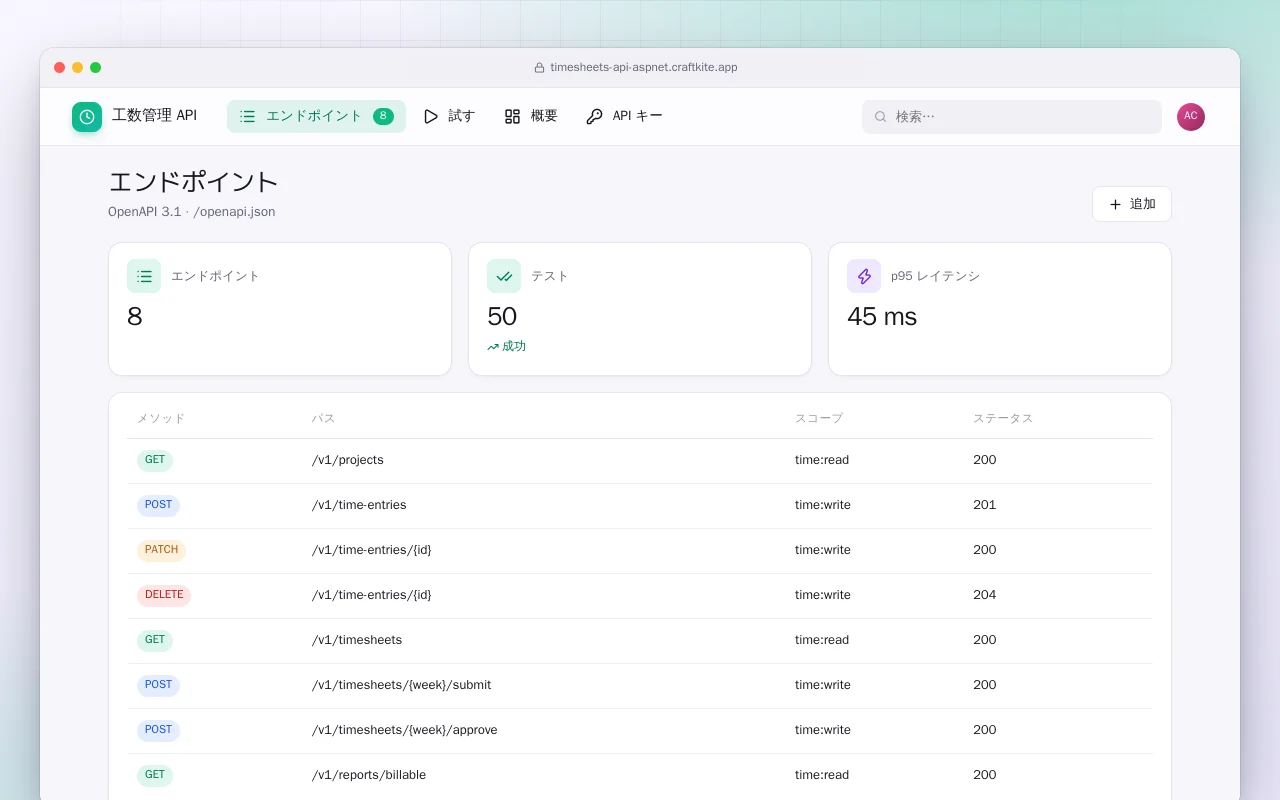Click the grid icon beside 概要
This screenshot has width=1280, height=800.
tap(512, 116)
